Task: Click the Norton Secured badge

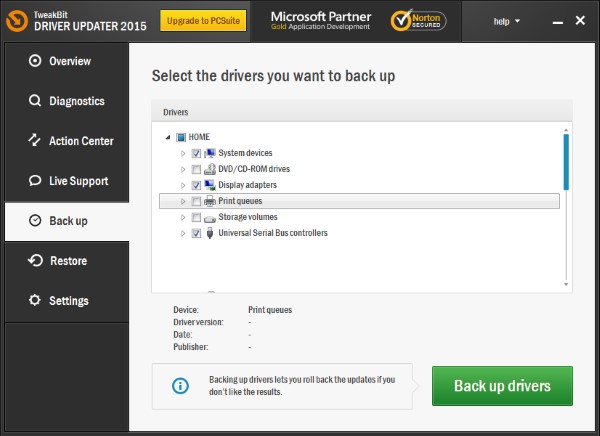Action: pyautogui.click(x=418, y=20)
